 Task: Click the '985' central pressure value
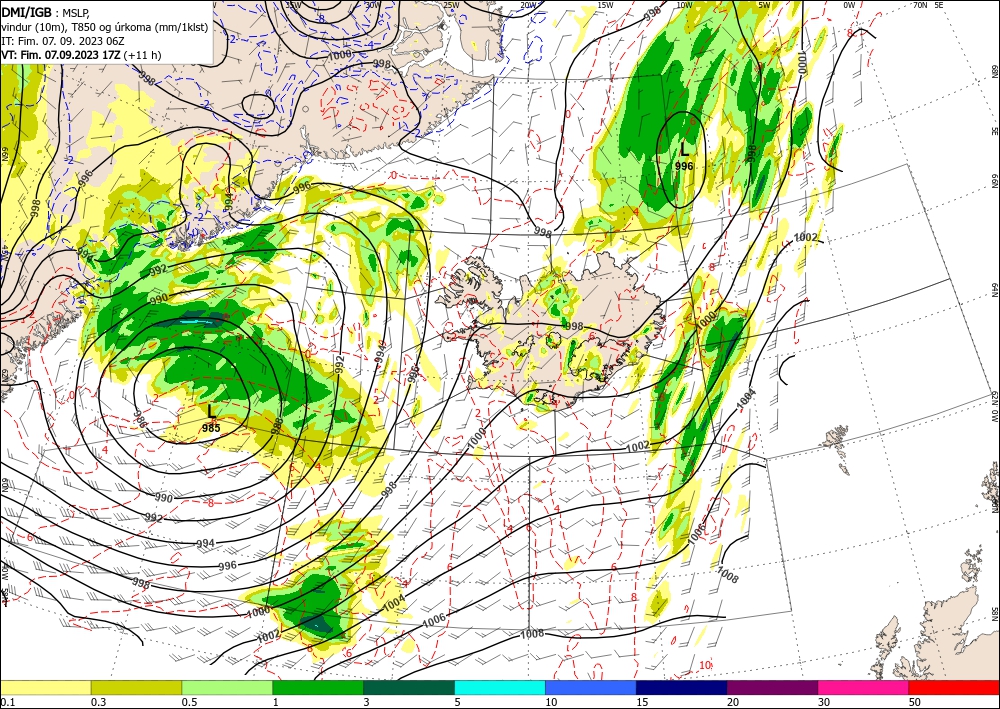[x=211, y=428]
